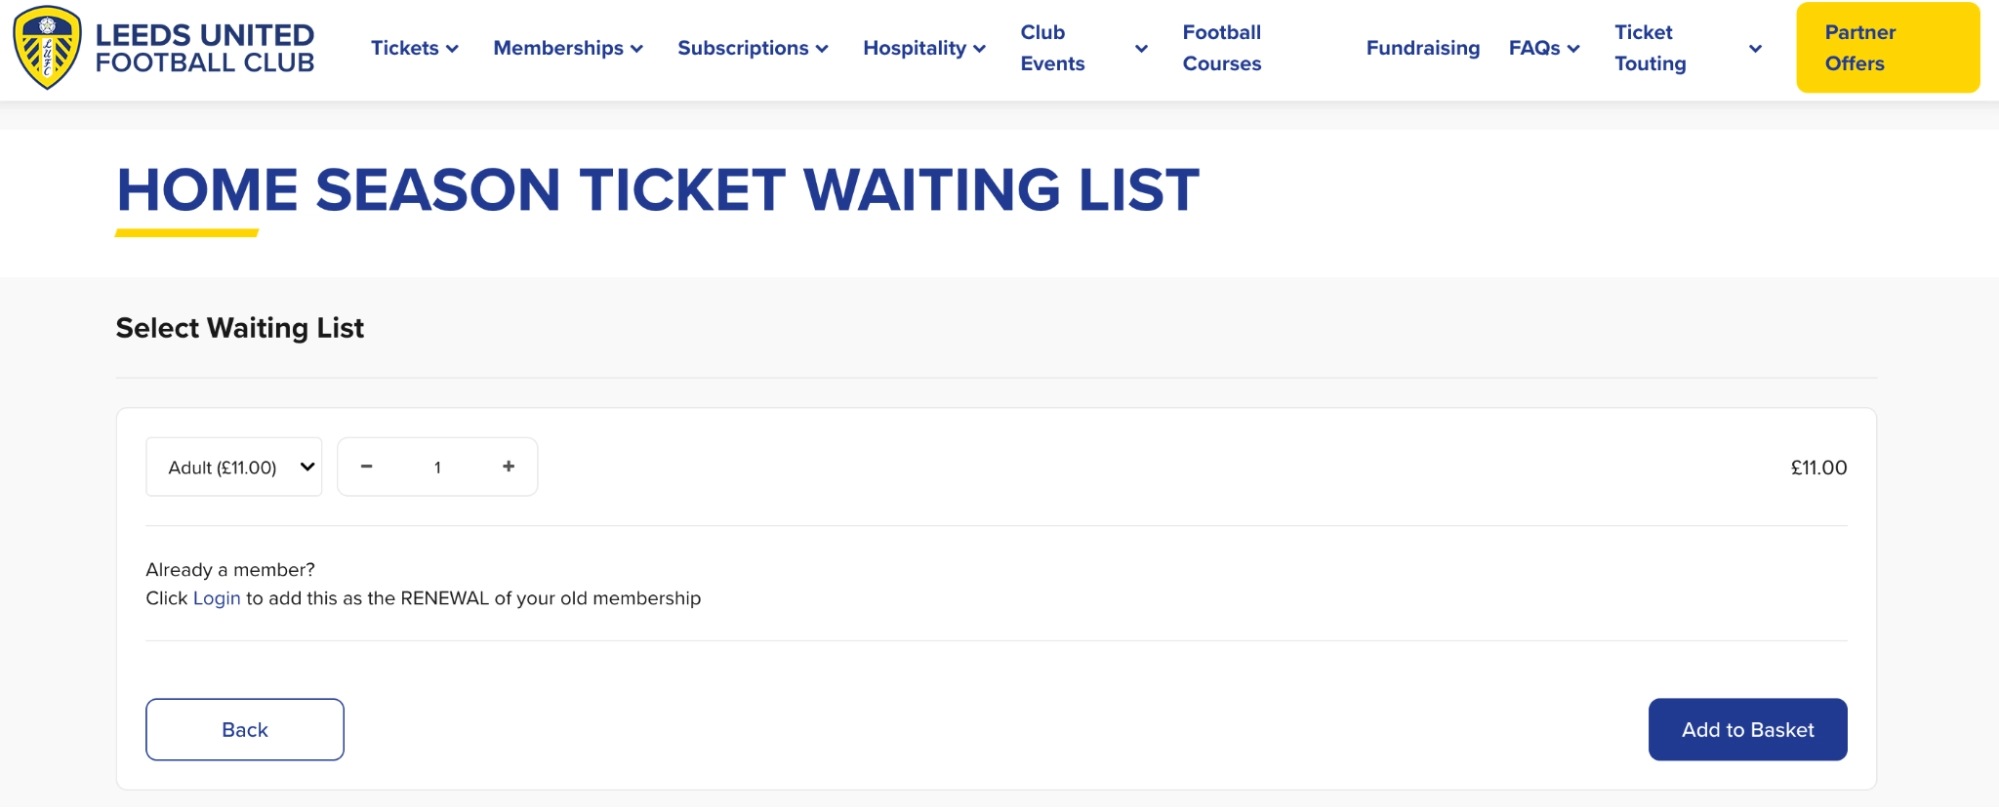Click the £11.00 price display

pos(1820,467)
